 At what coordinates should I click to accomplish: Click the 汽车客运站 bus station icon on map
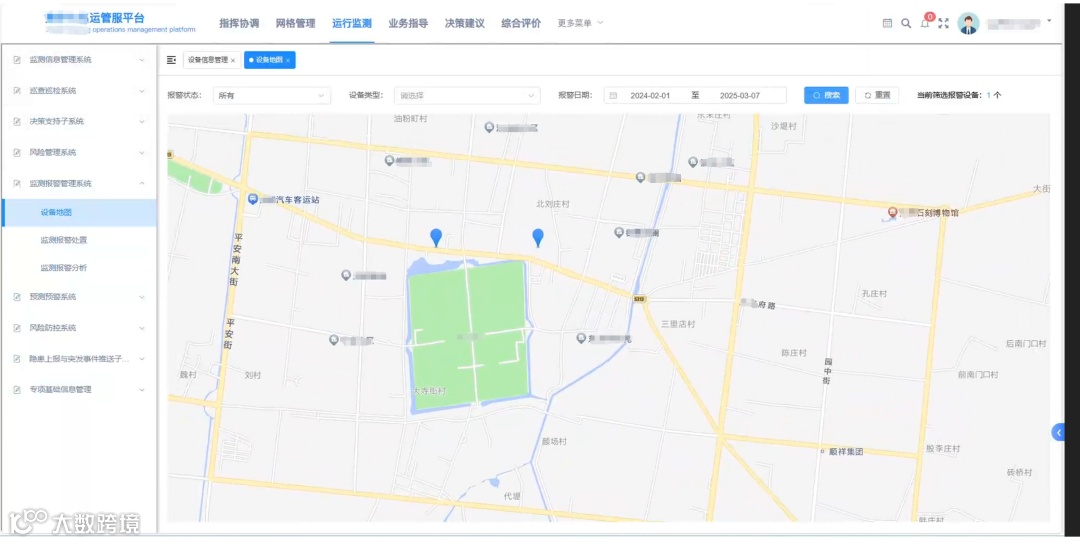[x=253, y=198]
